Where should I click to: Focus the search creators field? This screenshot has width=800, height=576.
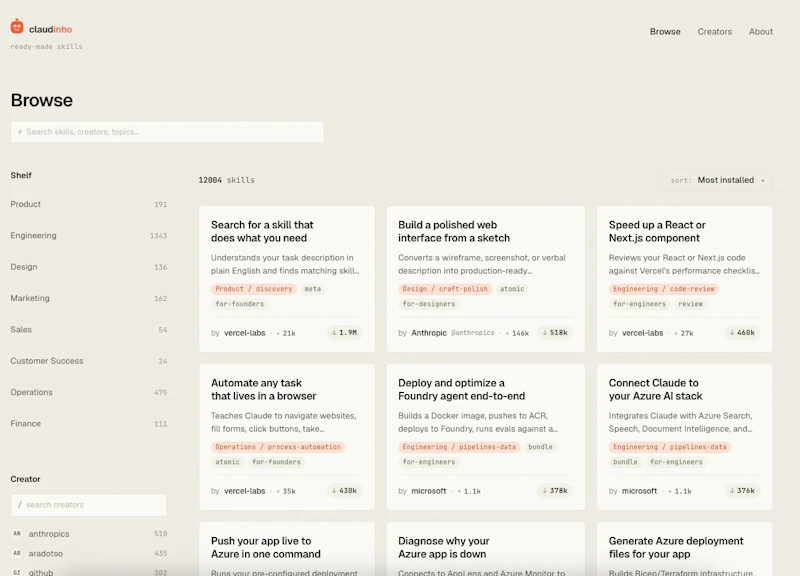click(x=89, y=505)
